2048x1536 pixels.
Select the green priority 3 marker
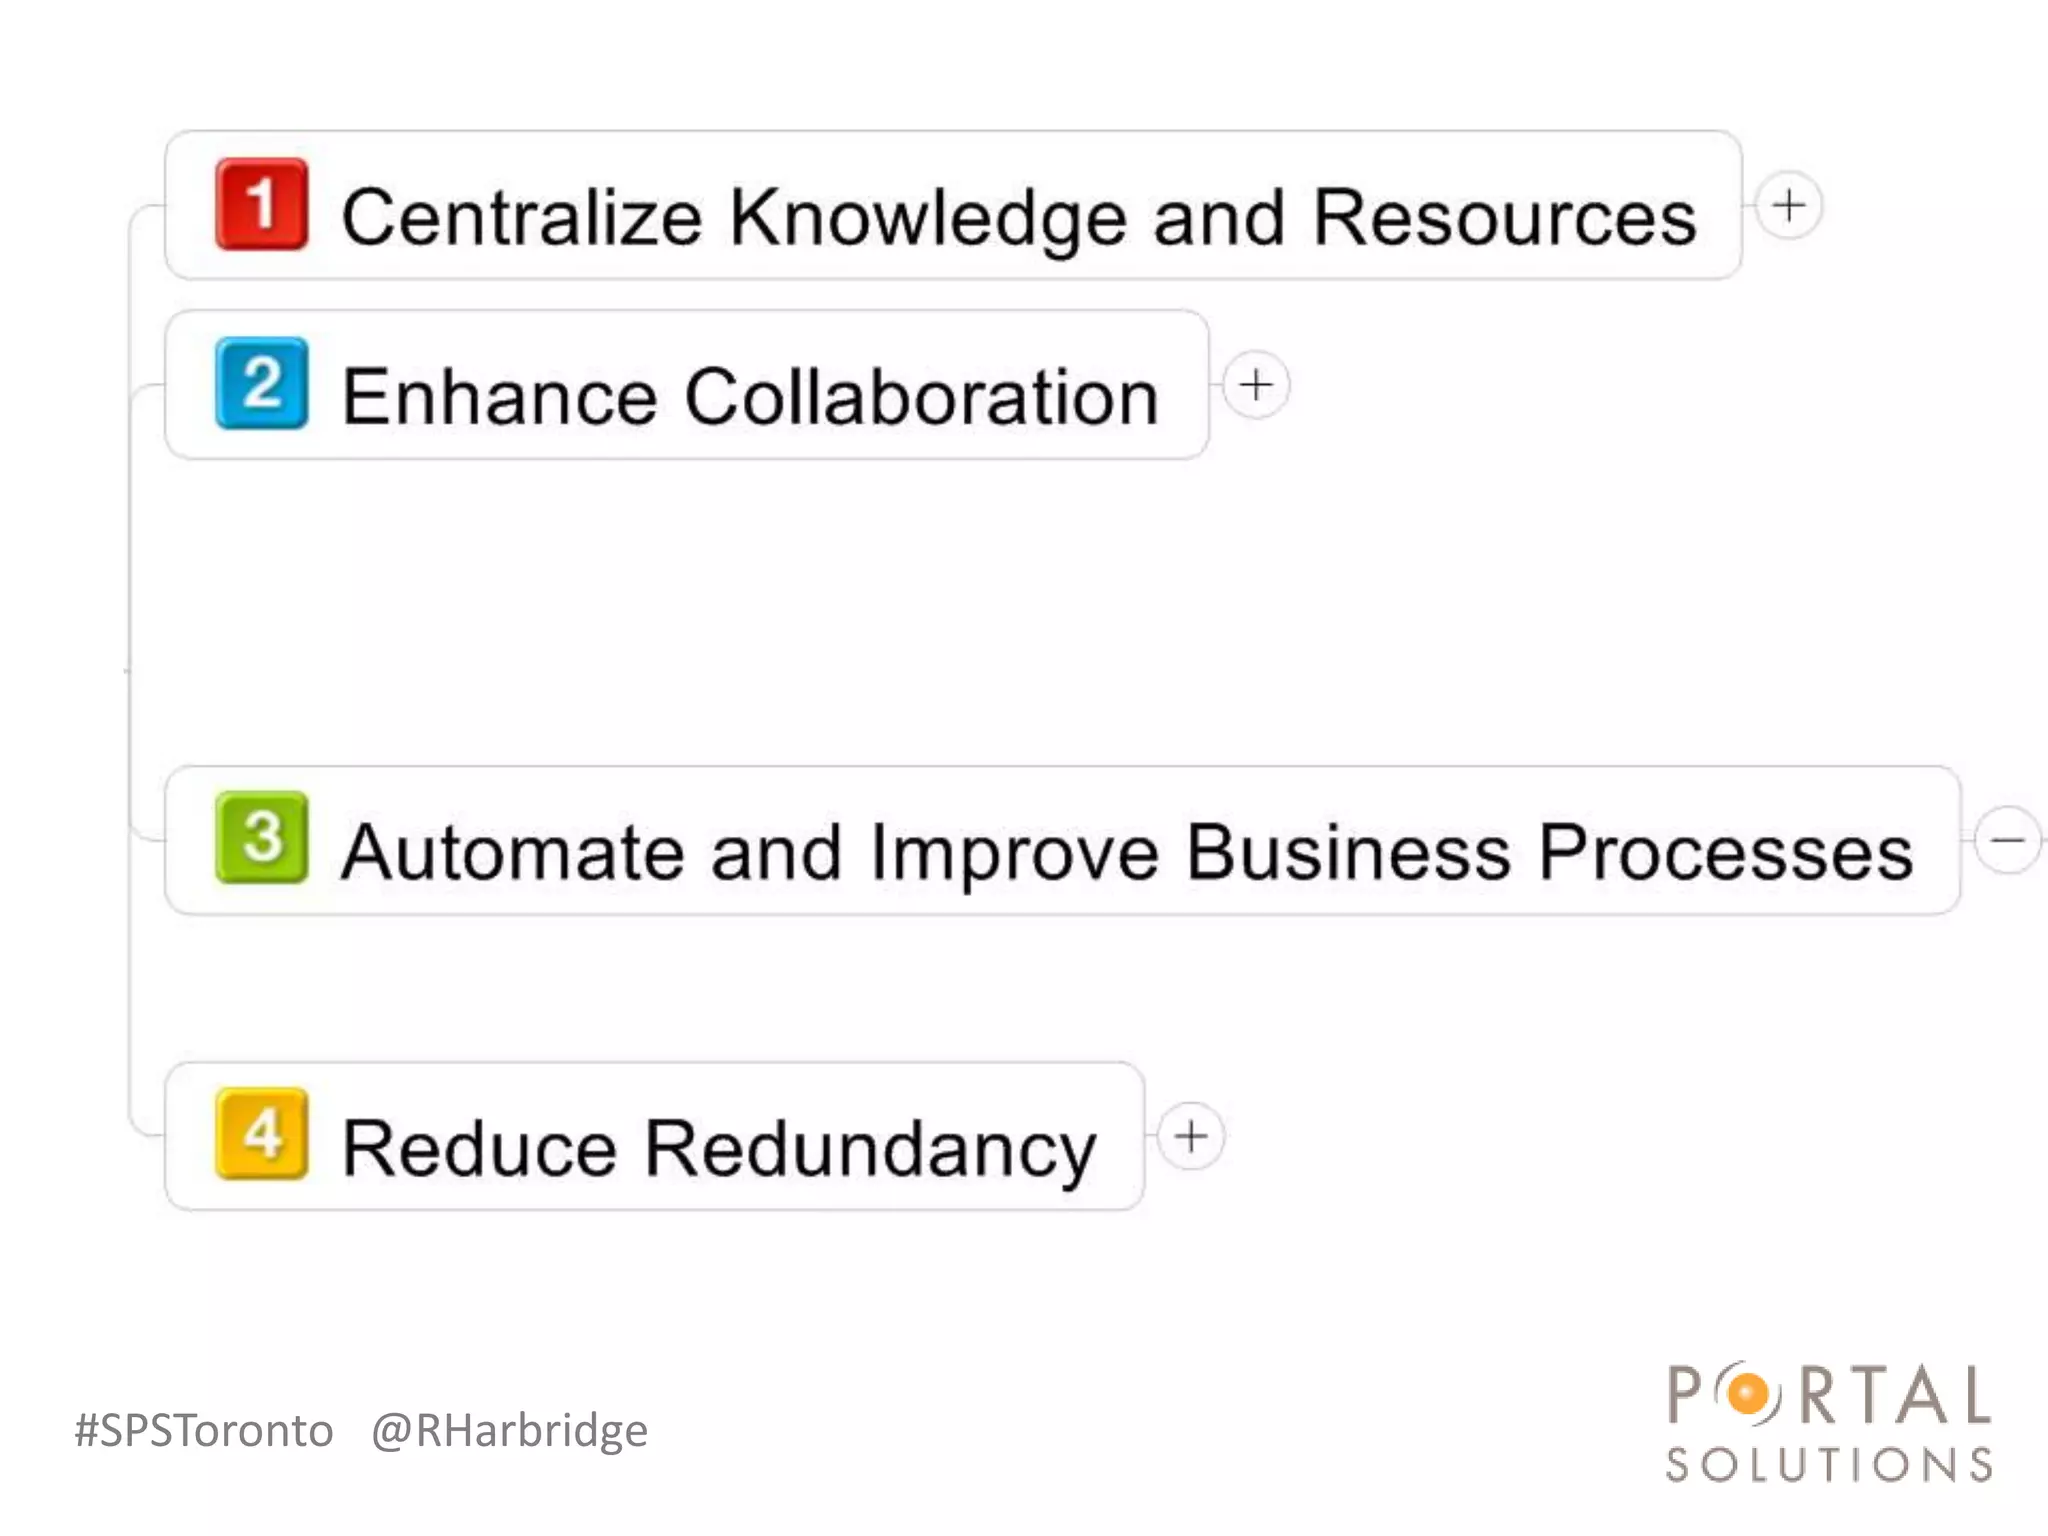click(x=261, y=837)
